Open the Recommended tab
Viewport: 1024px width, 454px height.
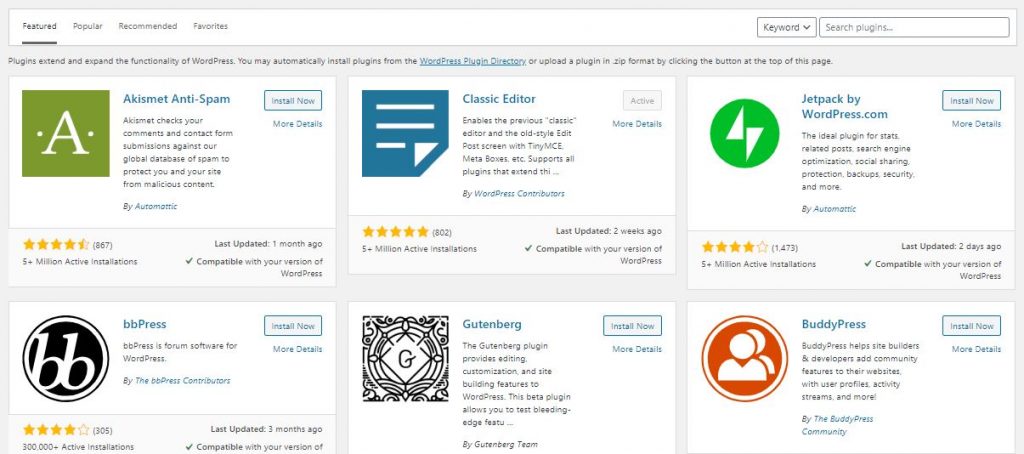pyautogui.click(x=148, y=27)
